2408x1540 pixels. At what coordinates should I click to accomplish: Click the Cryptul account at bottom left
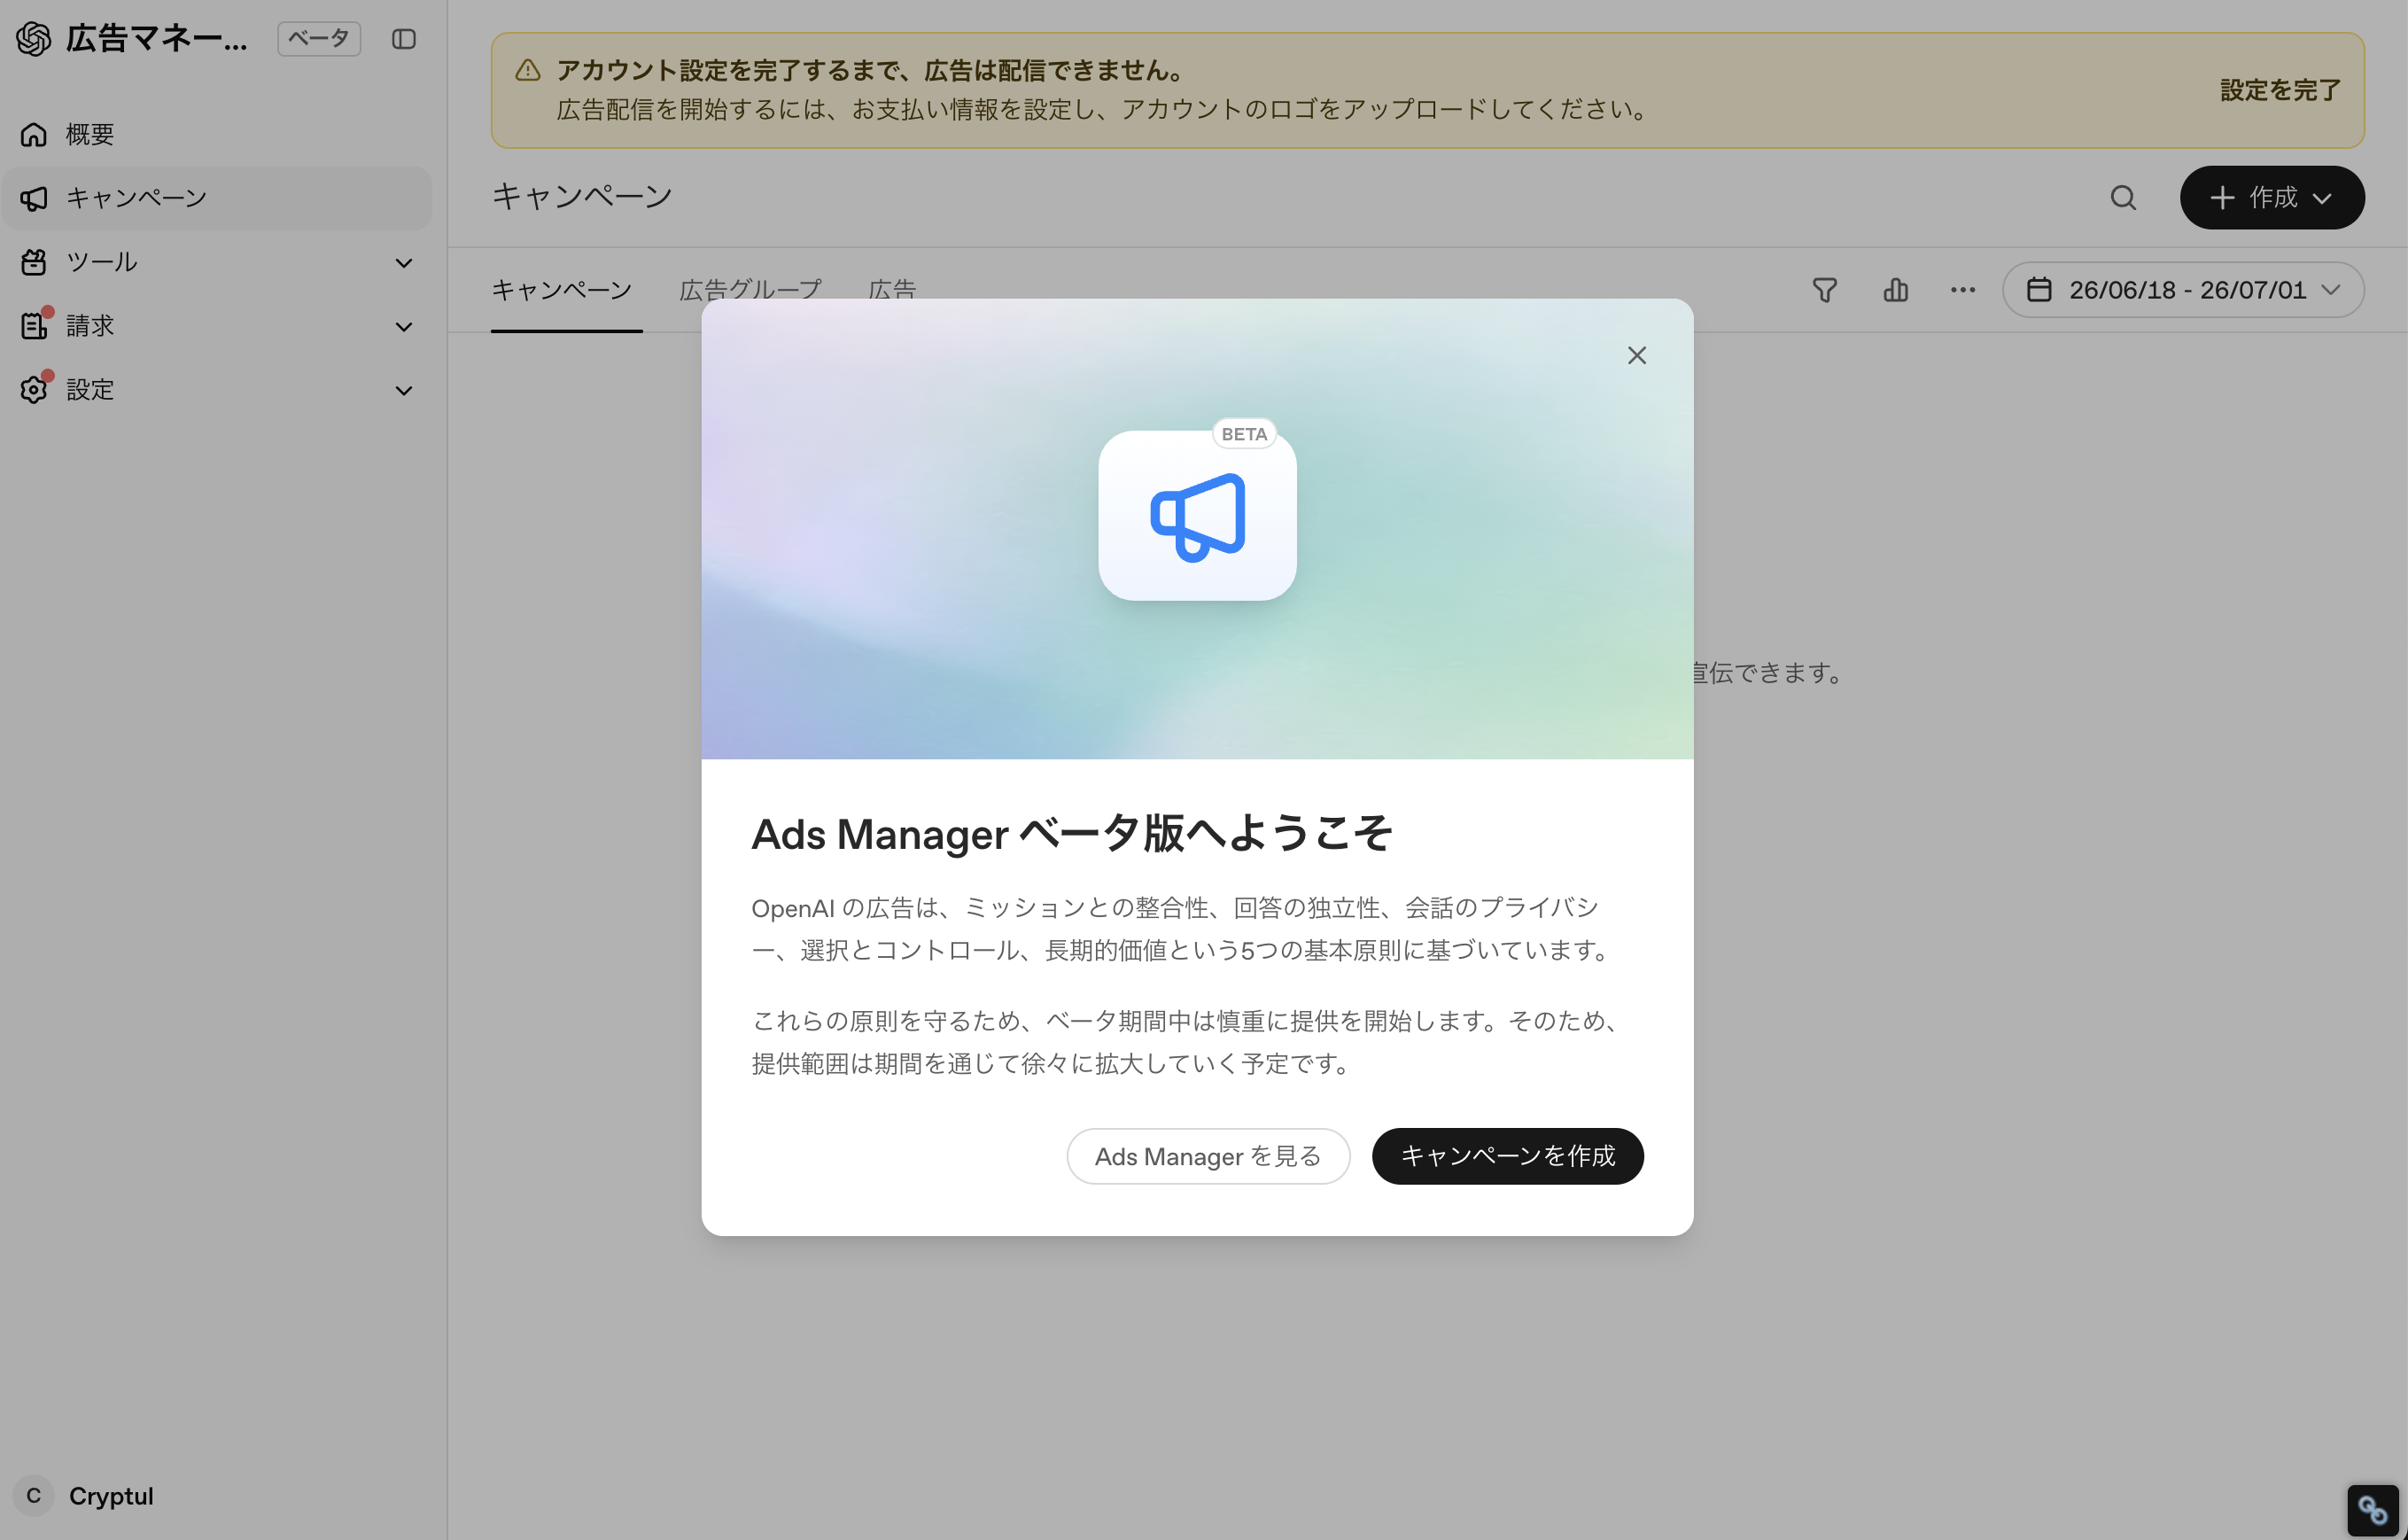pos(111,1496)
